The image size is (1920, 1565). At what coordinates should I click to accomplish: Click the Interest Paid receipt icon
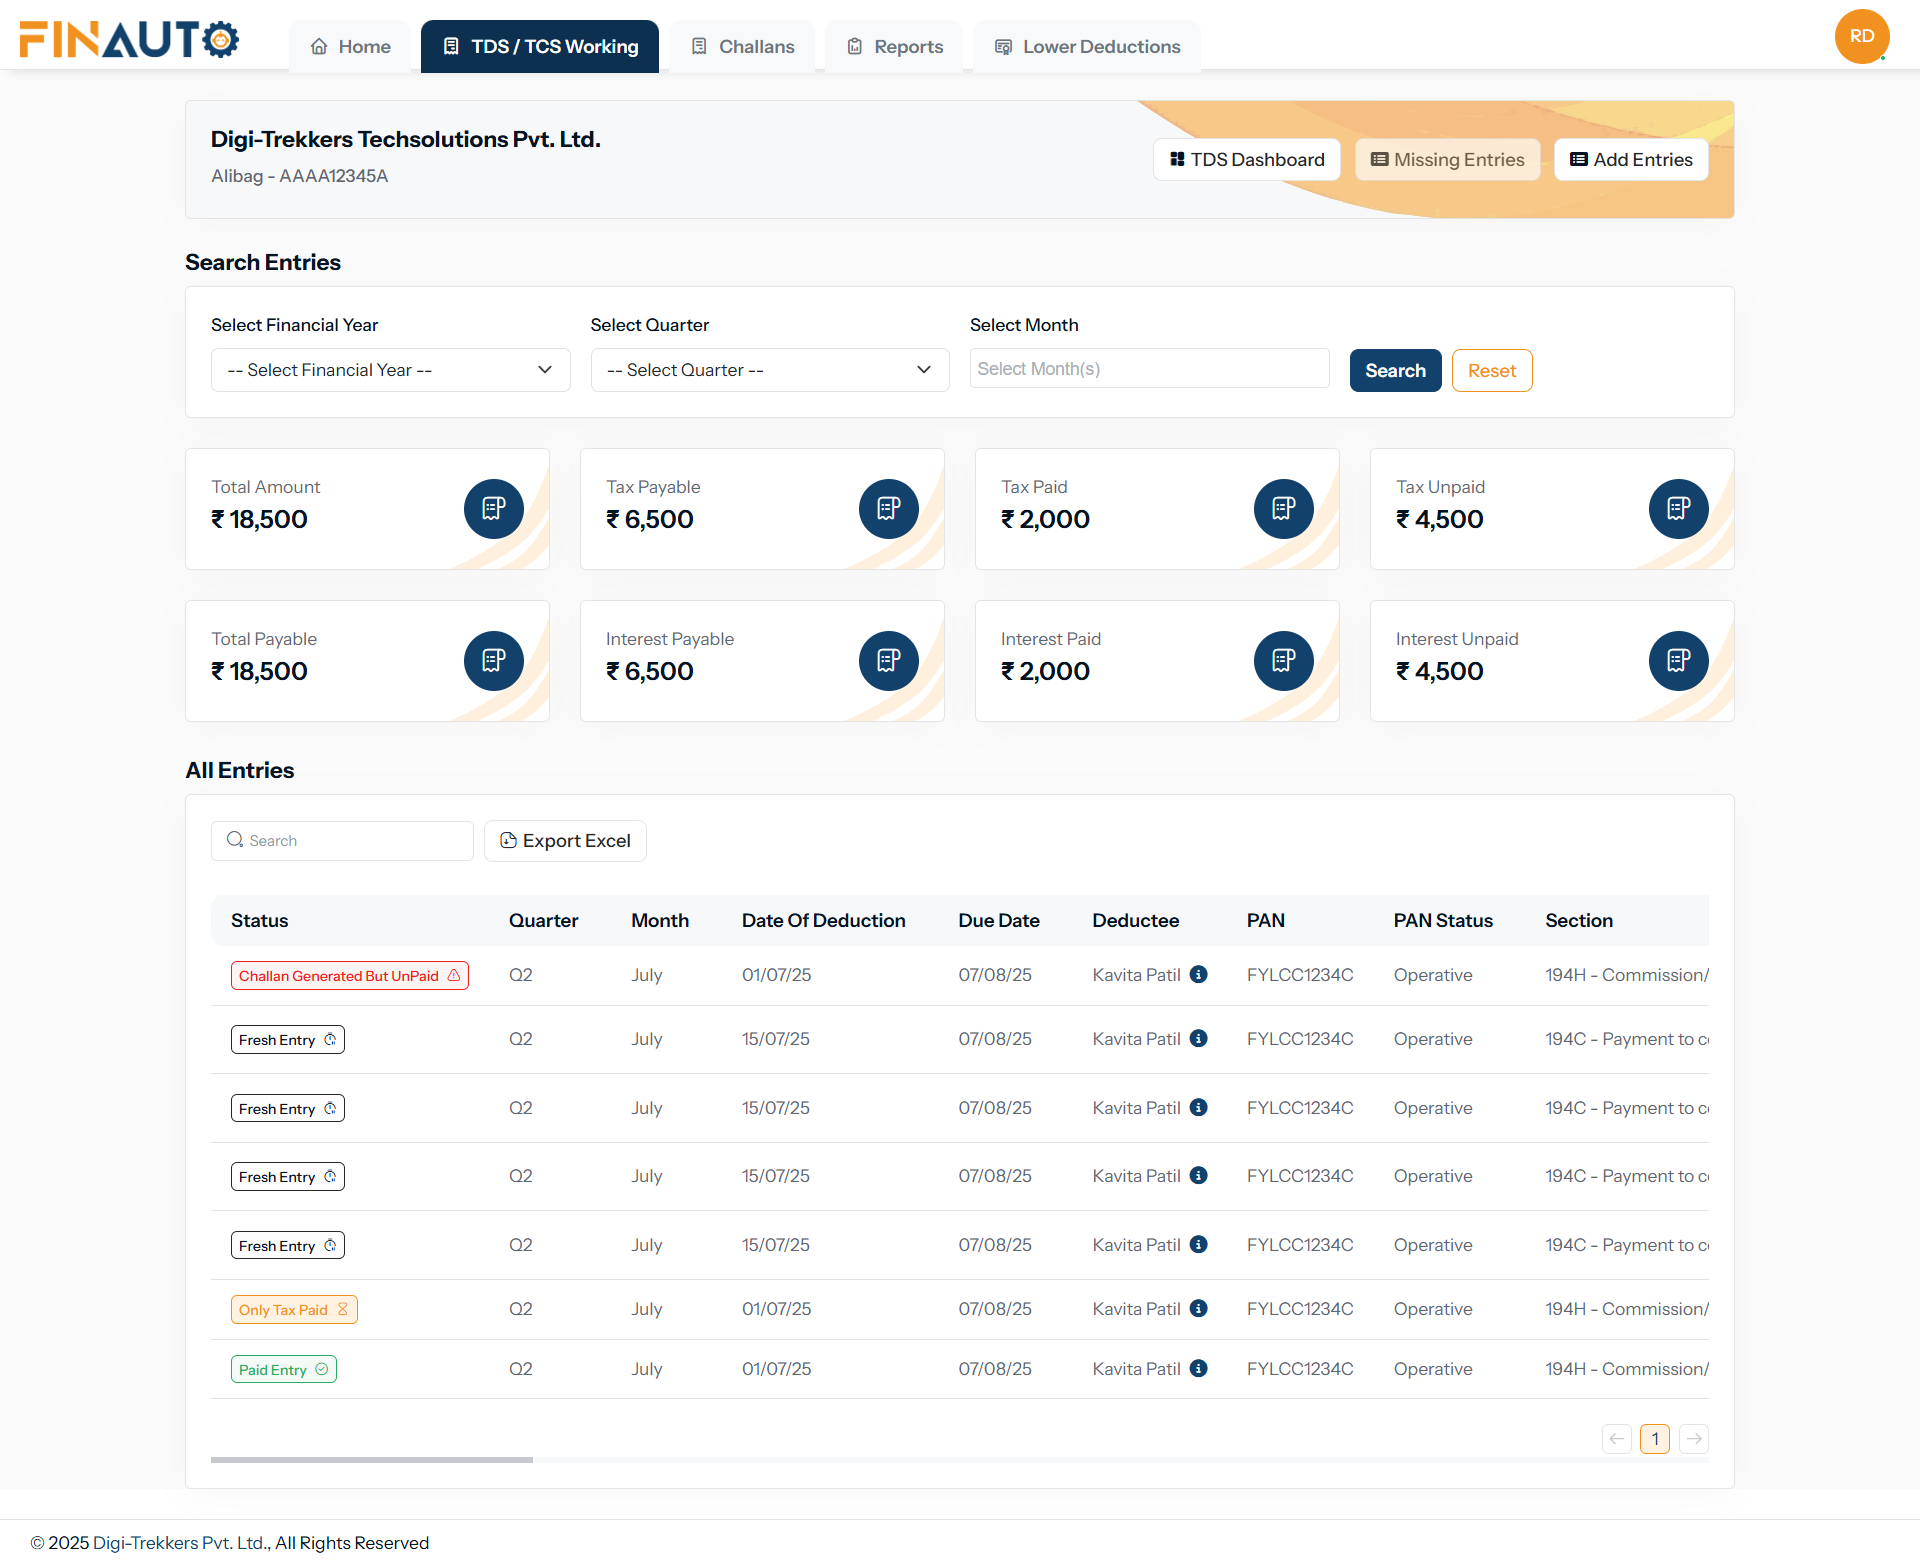click(x=1283, y=660)
